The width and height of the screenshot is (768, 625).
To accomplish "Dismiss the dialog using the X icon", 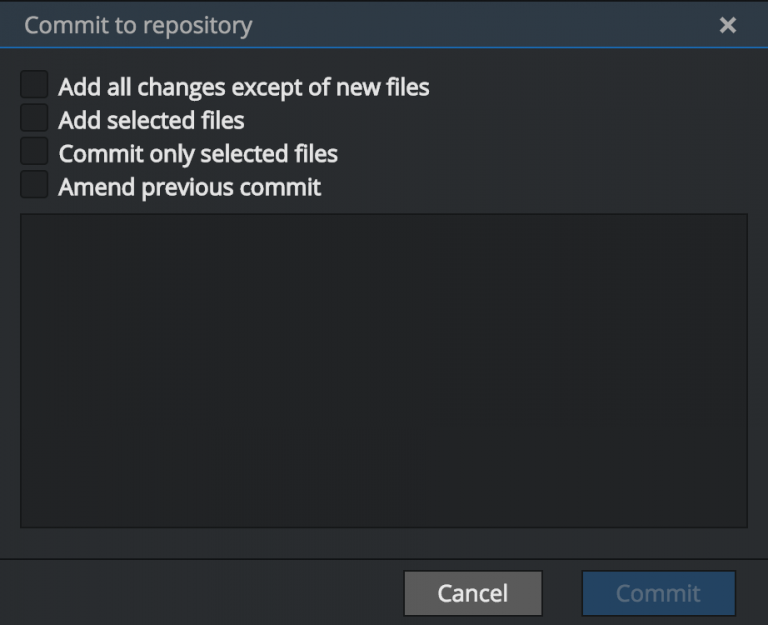I will click(728, 25).
